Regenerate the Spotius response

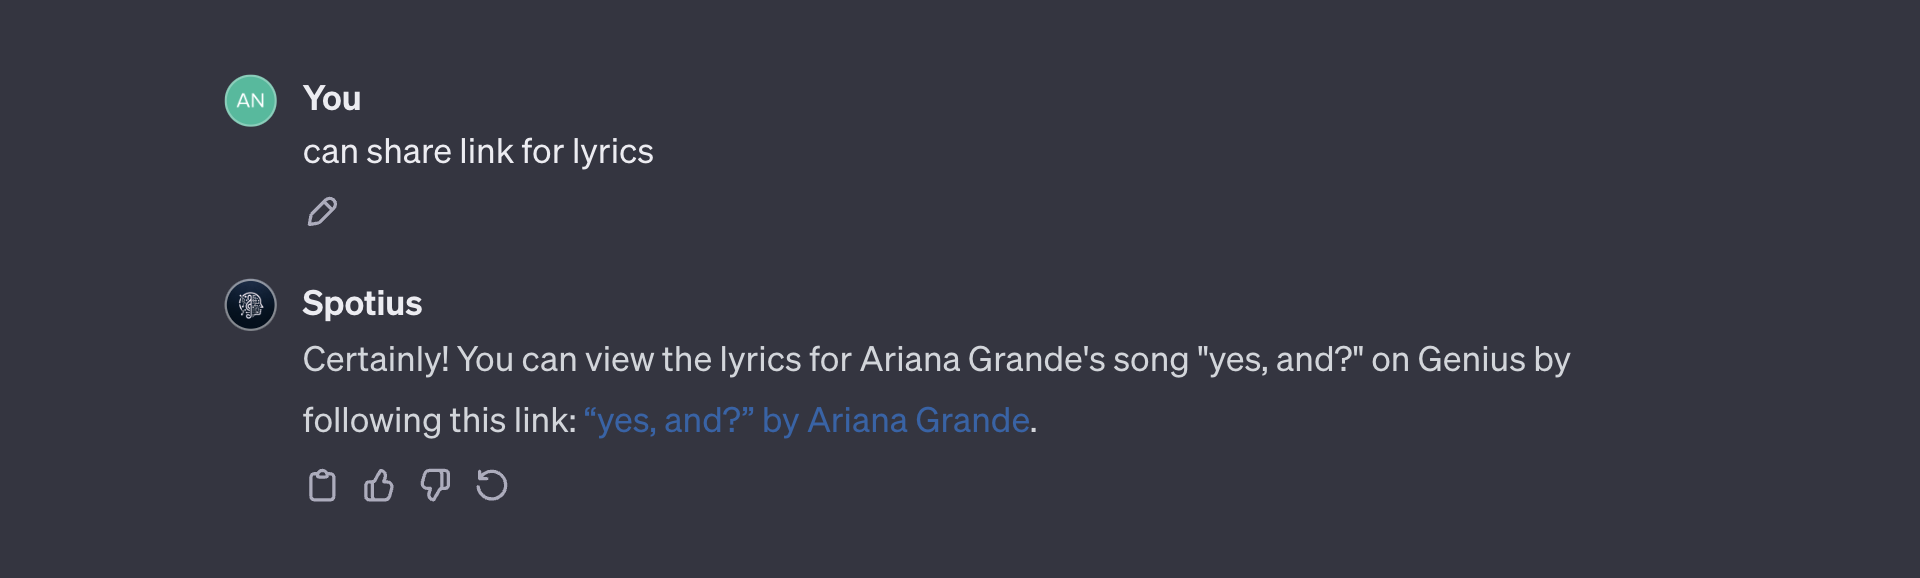[491, 486]
